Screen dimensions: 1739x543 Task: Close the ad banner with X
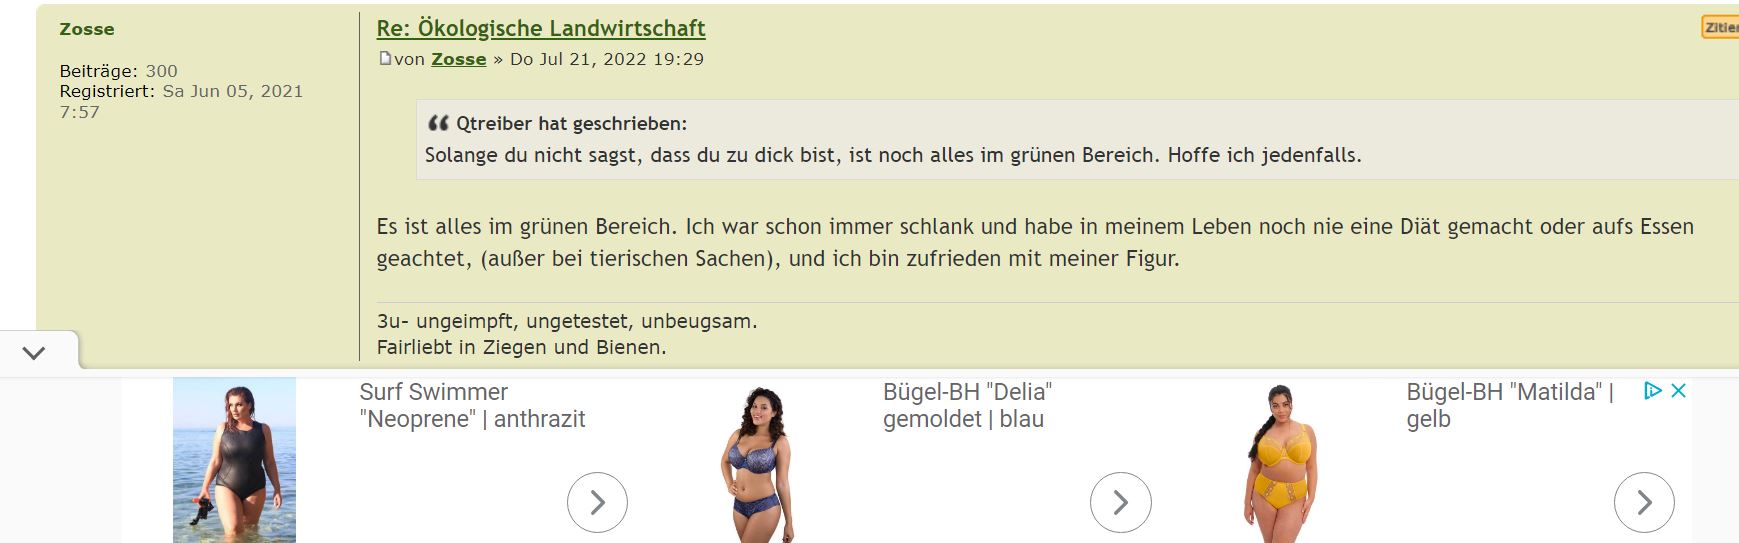(1679, 391)
